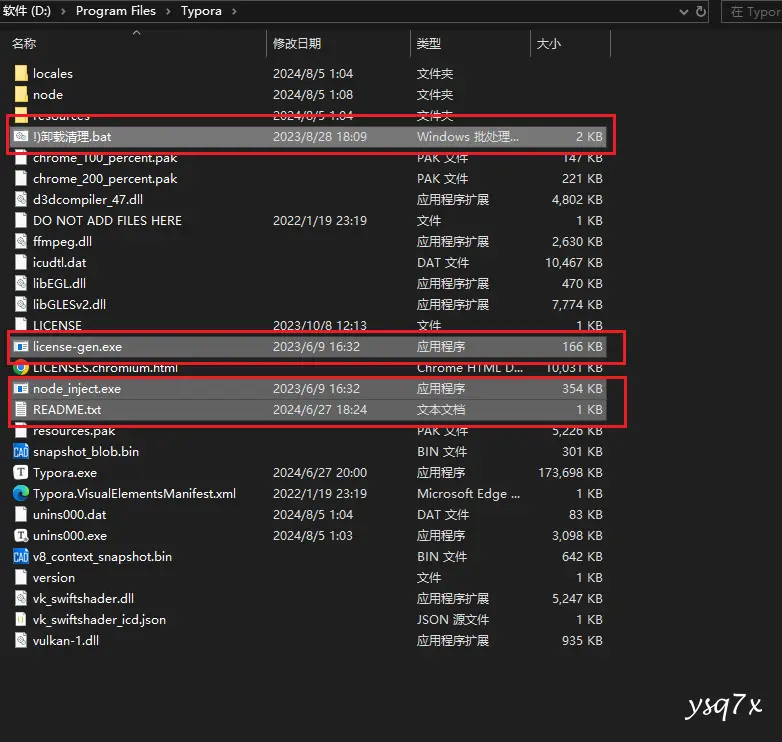Select the Typora.VisualElementsManifest.xml file name
The image size is (782, 742).
tap(134, 494)
